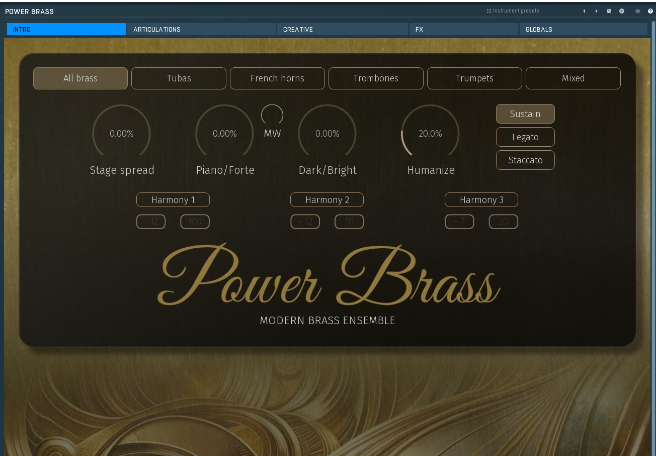This screenshot has width=656, height=456.
Task: Click the Humanize label
Action: [430, 170]
